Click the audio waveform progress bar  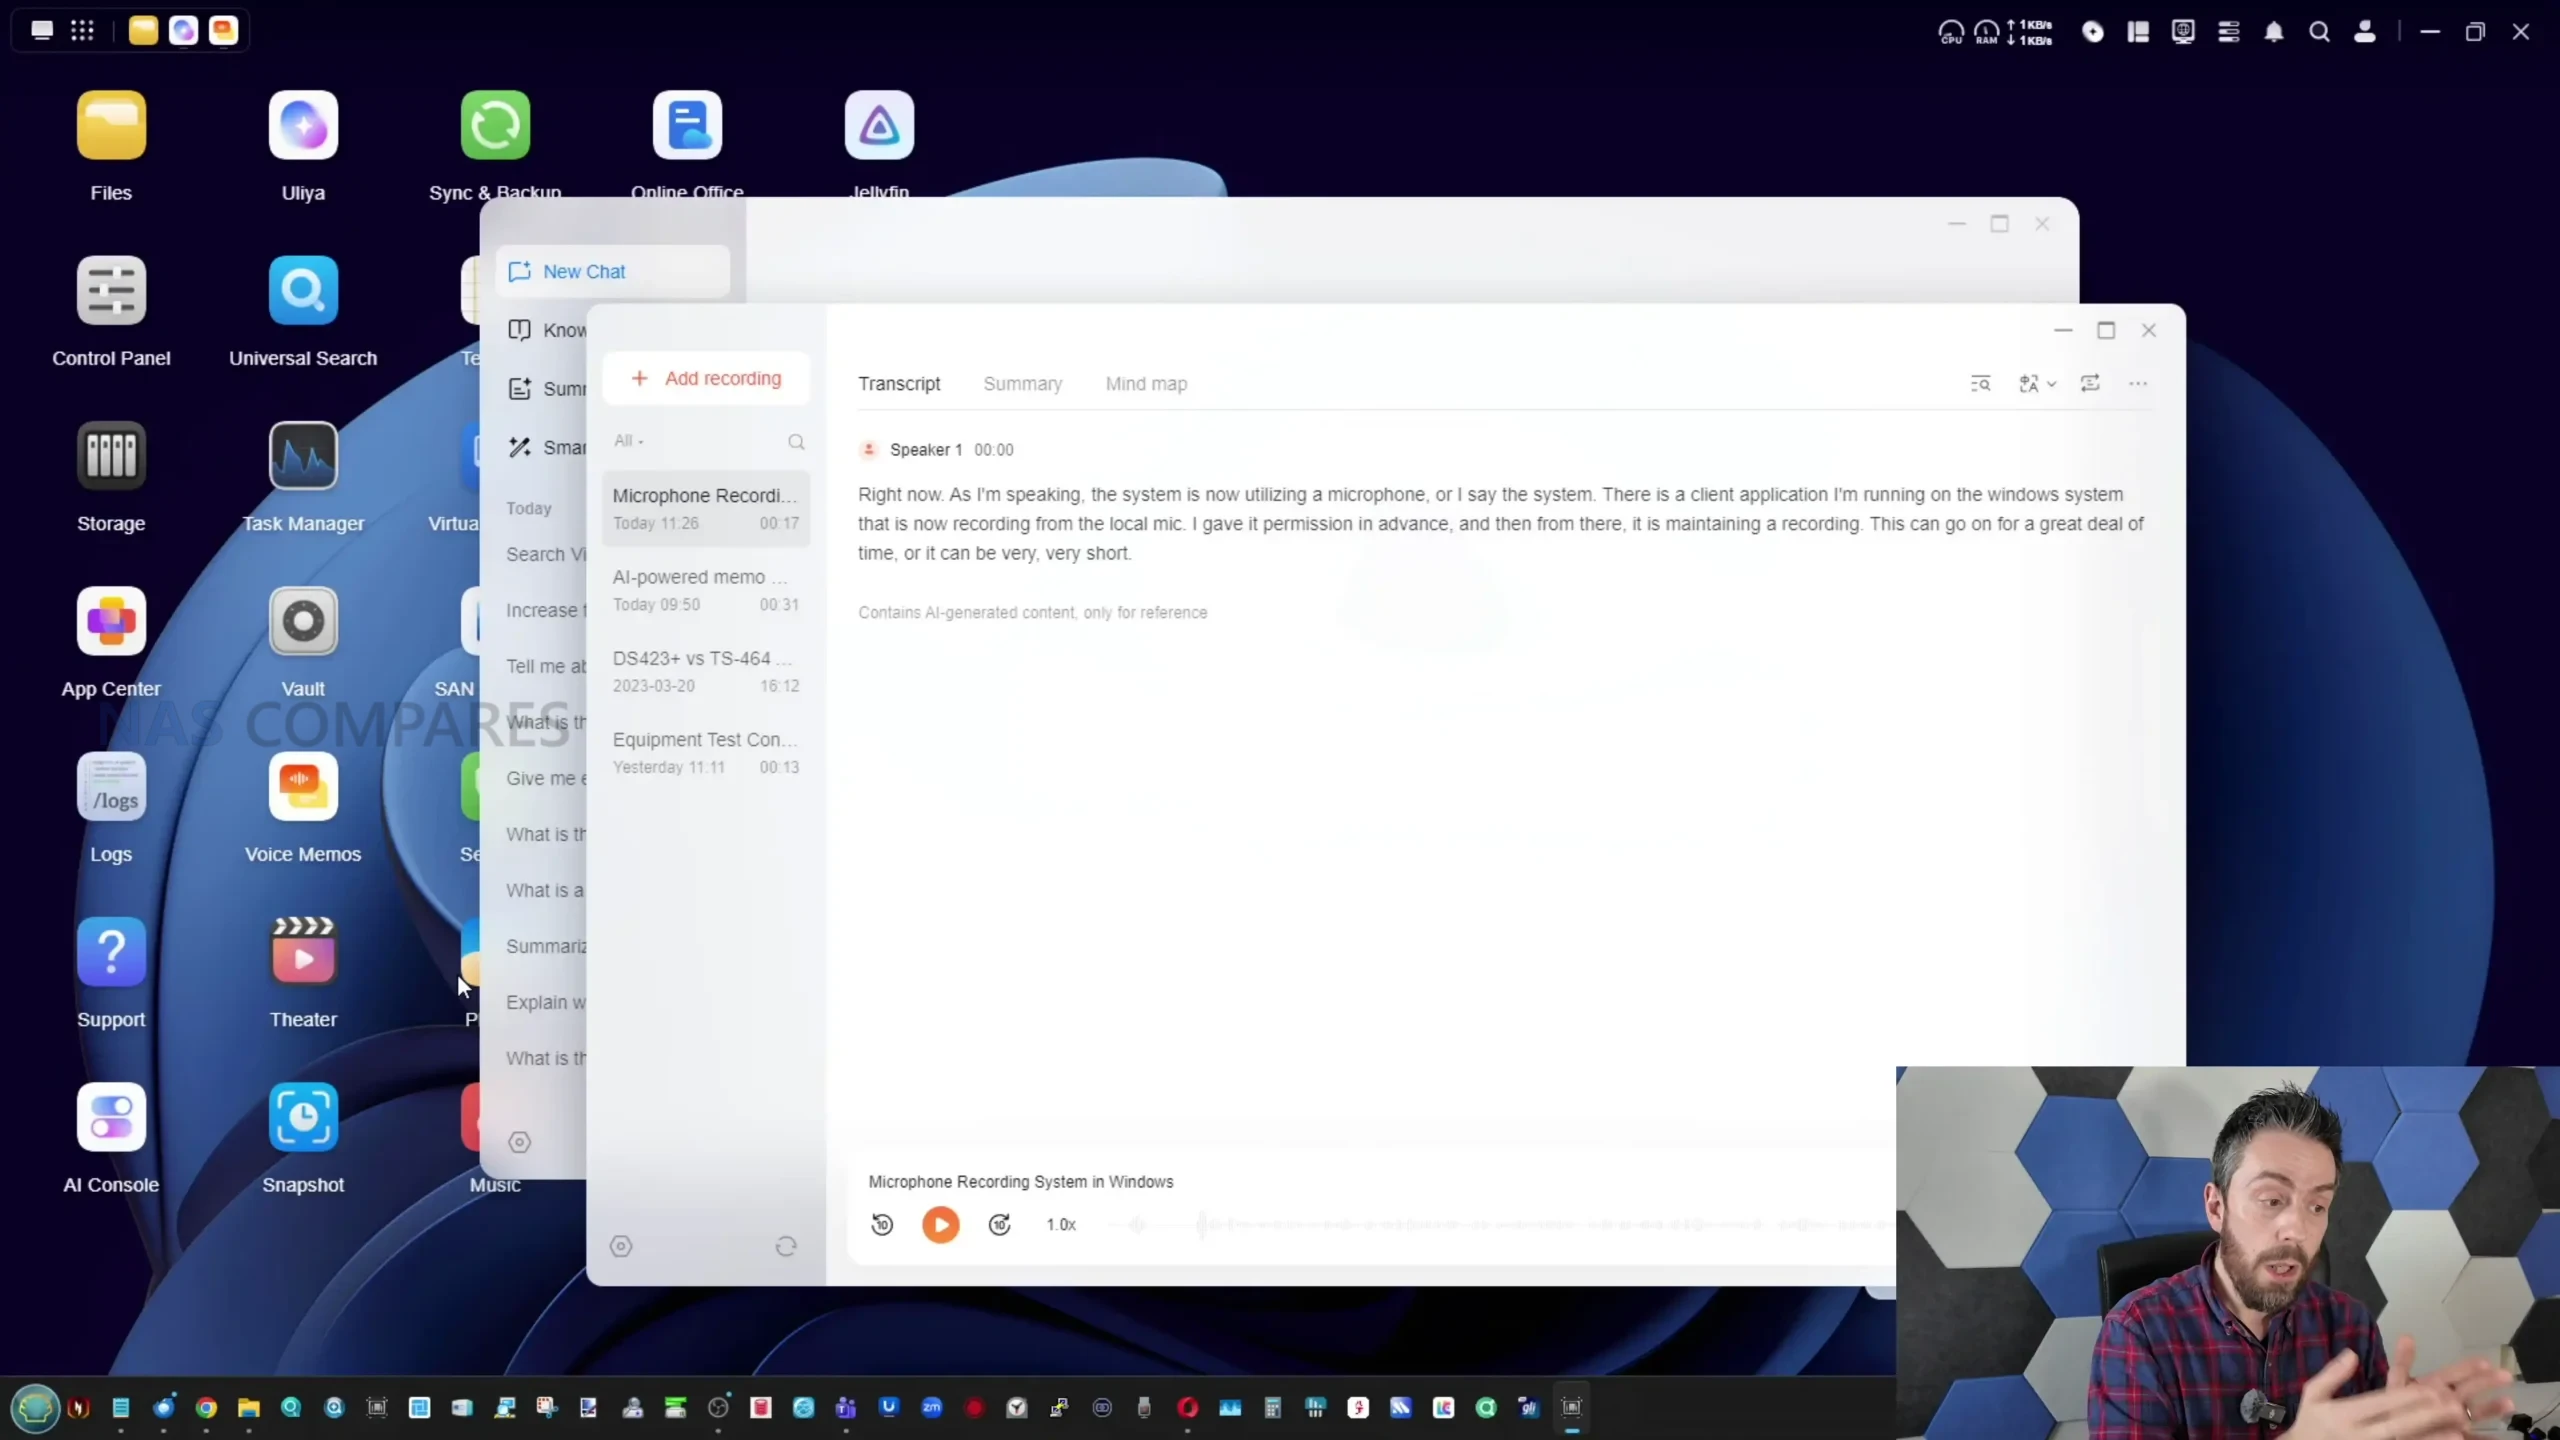tap(1500, 1225)
